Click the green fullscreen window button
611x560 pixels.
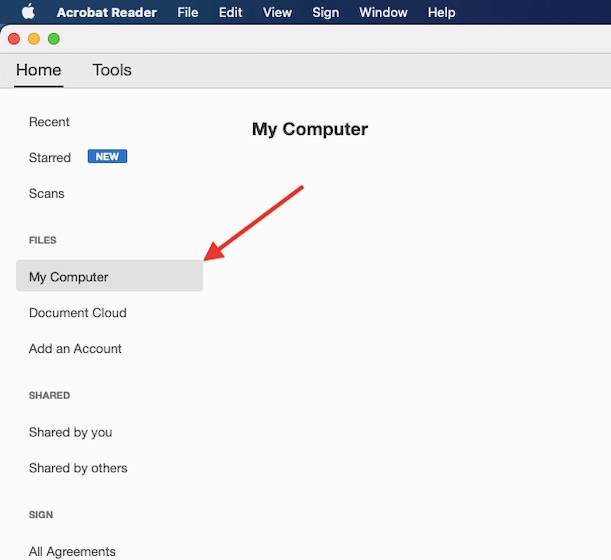[54, 39]
